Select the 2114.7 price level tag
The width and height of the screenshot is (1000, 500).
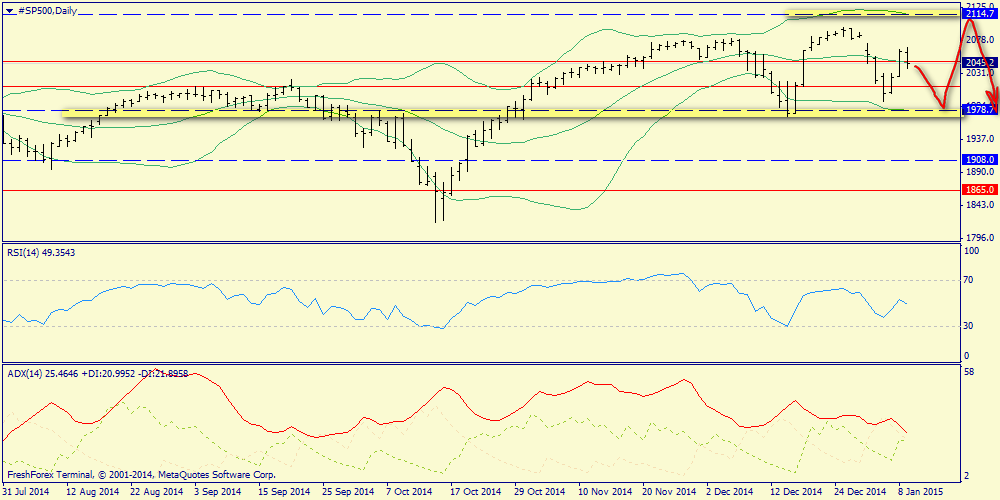(x=980, y=13)
